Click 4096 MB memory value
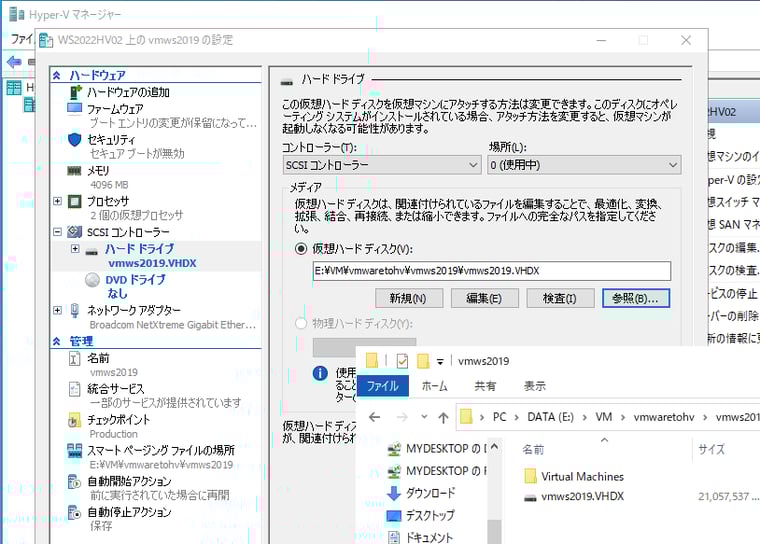The height and width of the screenshot is (544, 760). 109,185
